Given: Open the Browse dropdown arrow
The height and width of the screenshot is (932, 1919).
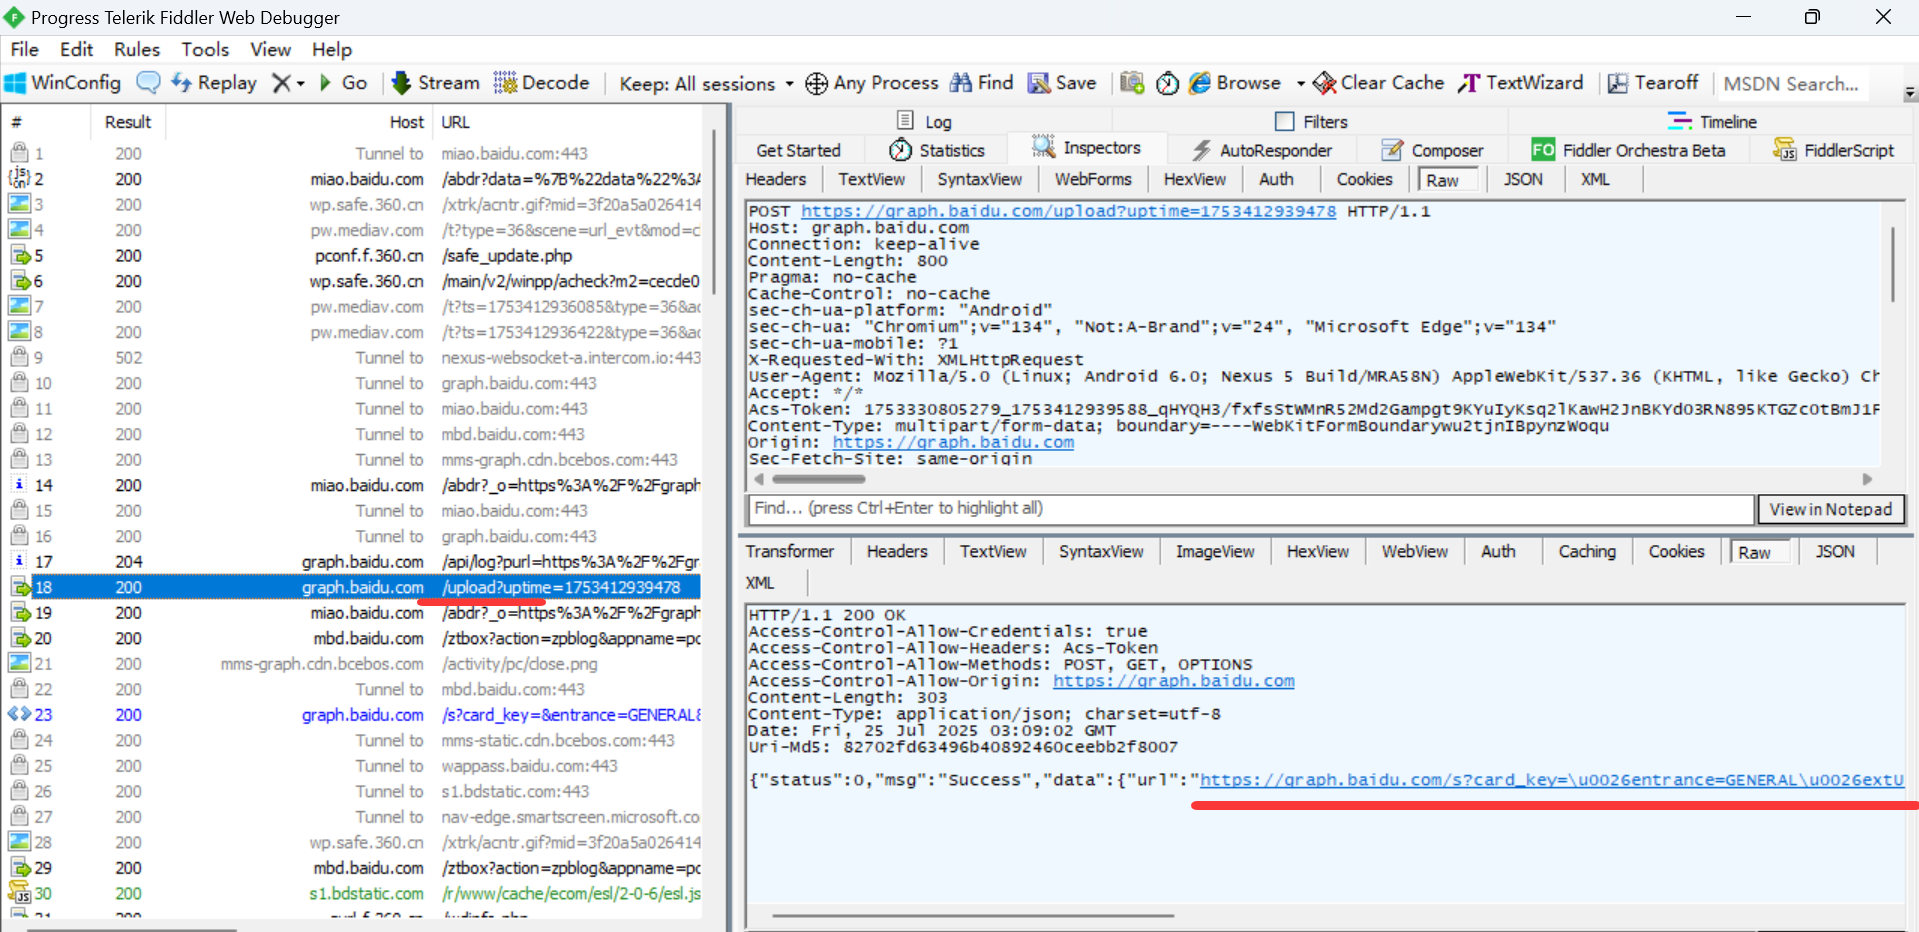Looking at the screenshot, I should (x=1300, y=84).
